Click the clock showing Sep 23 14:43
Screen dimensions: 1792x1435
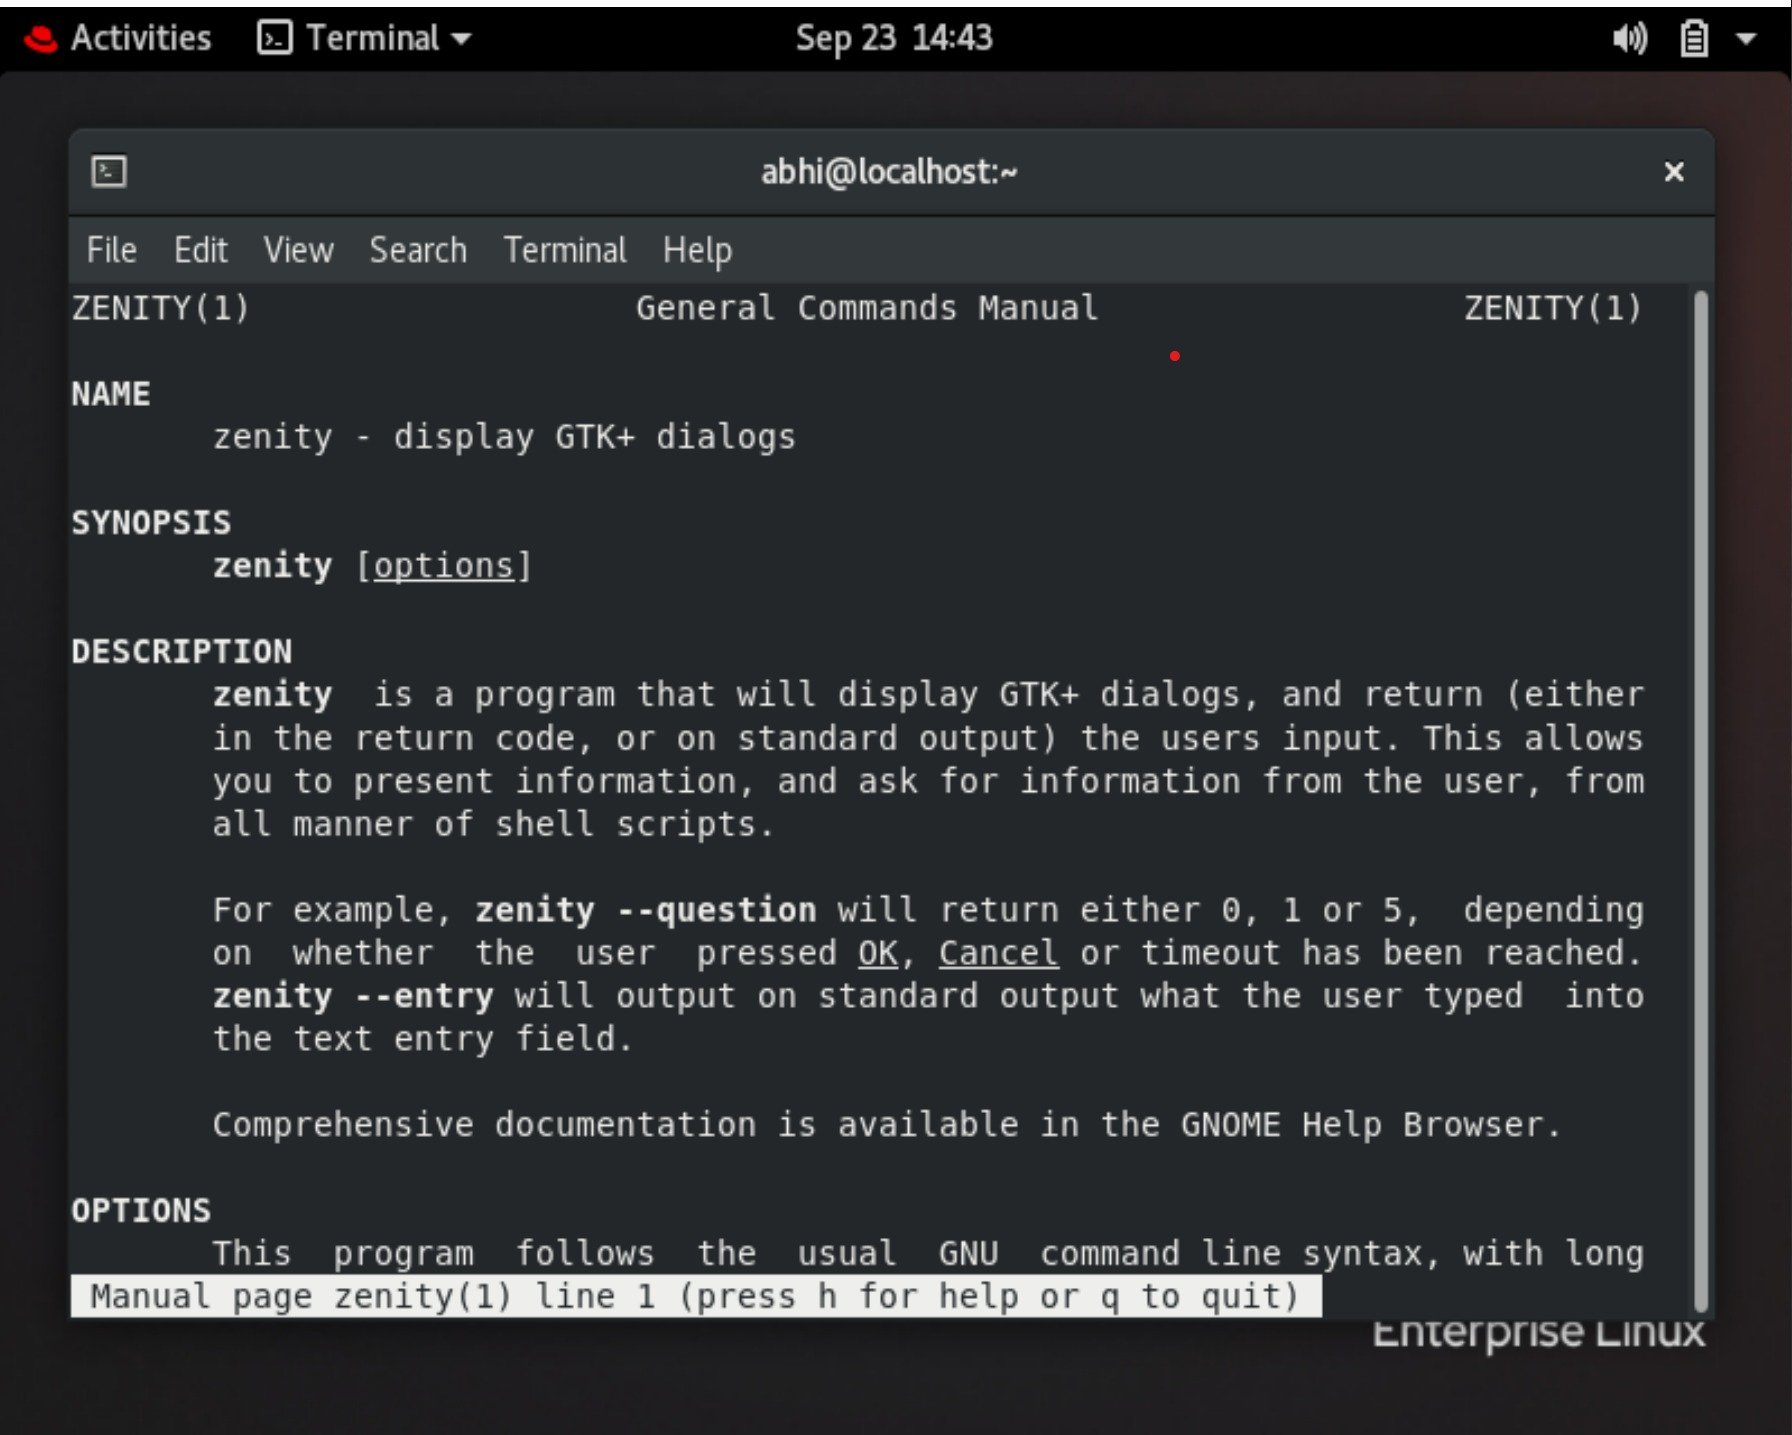(893, 37)
